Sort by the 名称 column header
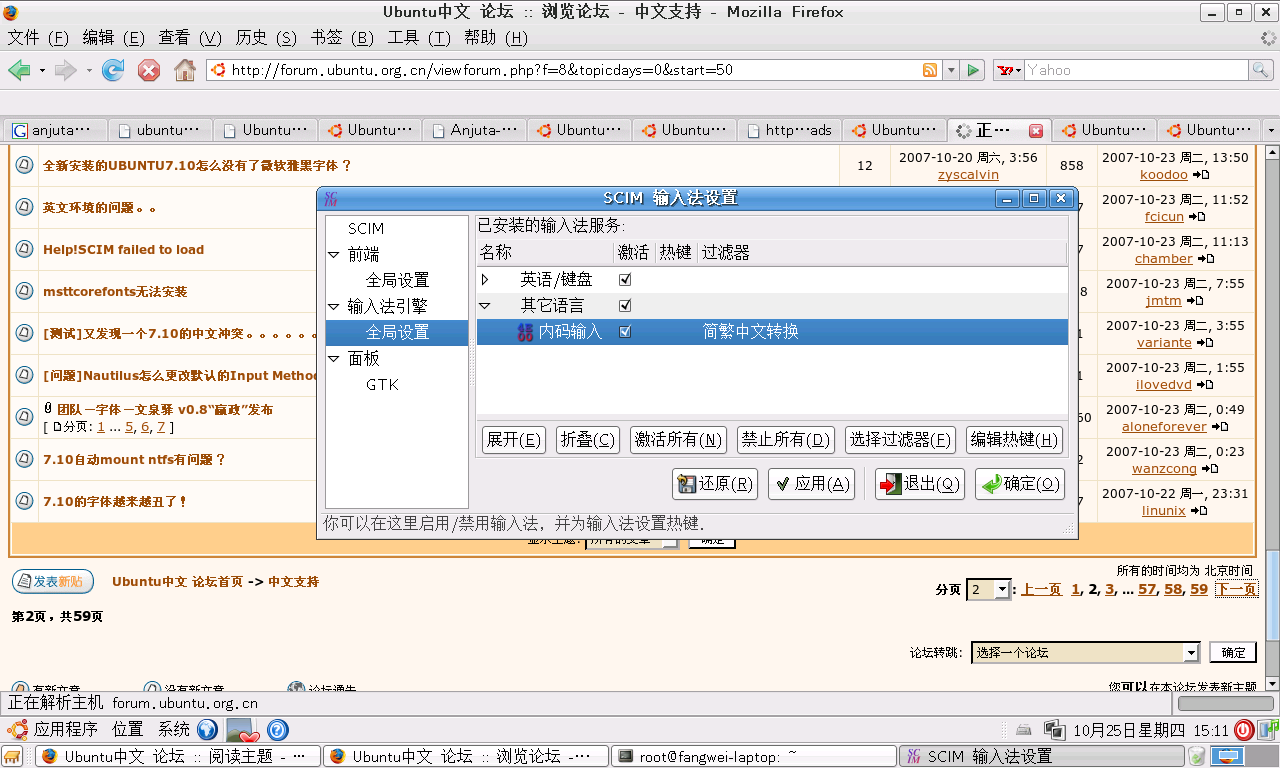Screen dimensions: 1280x768 [545, 253]
